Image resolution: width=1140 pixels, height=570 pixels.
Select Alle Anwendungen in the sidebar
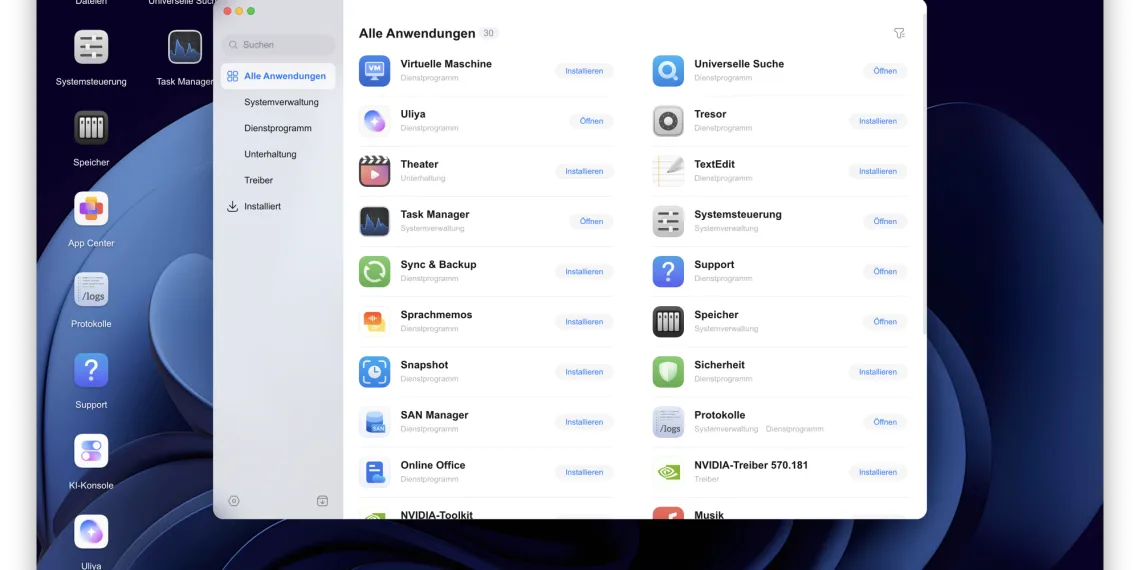click(278, 76)
